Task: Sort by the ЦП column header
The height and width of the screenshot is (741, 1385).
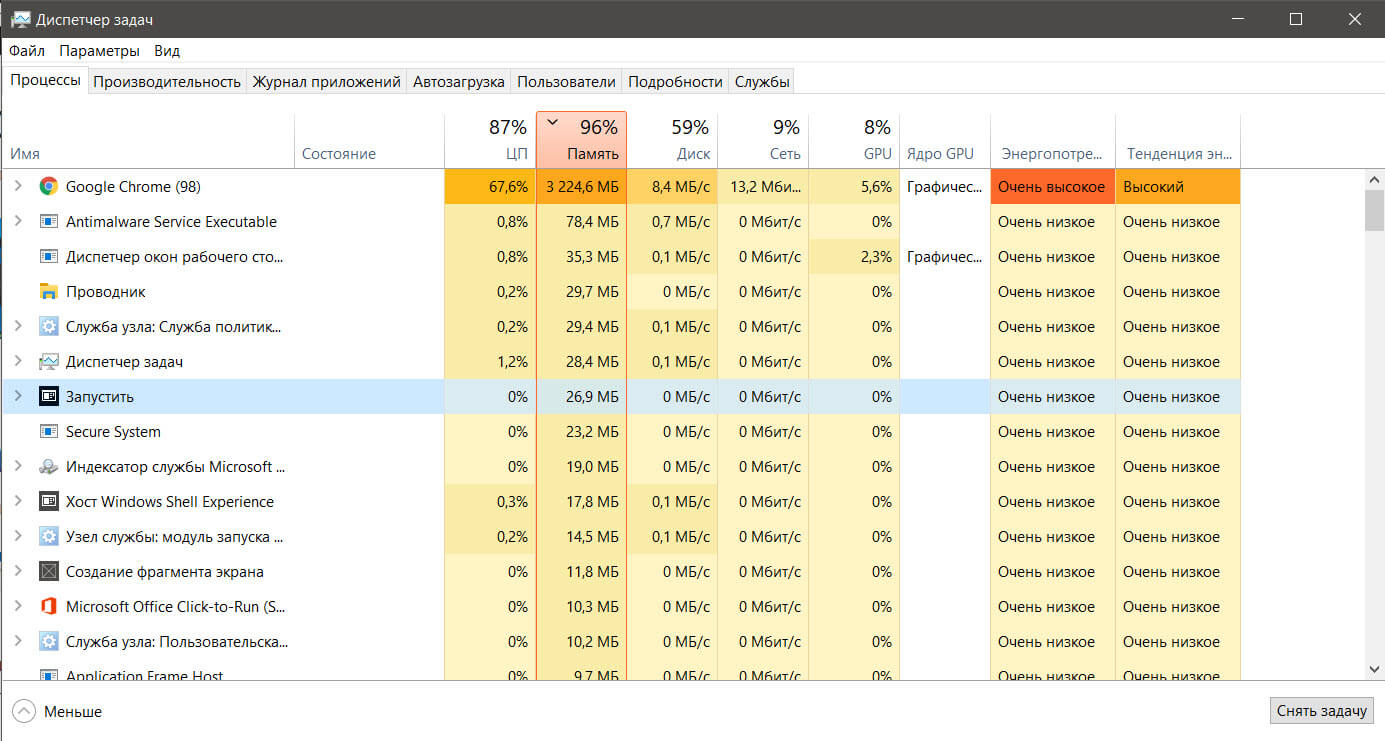Action: point(490,140)
